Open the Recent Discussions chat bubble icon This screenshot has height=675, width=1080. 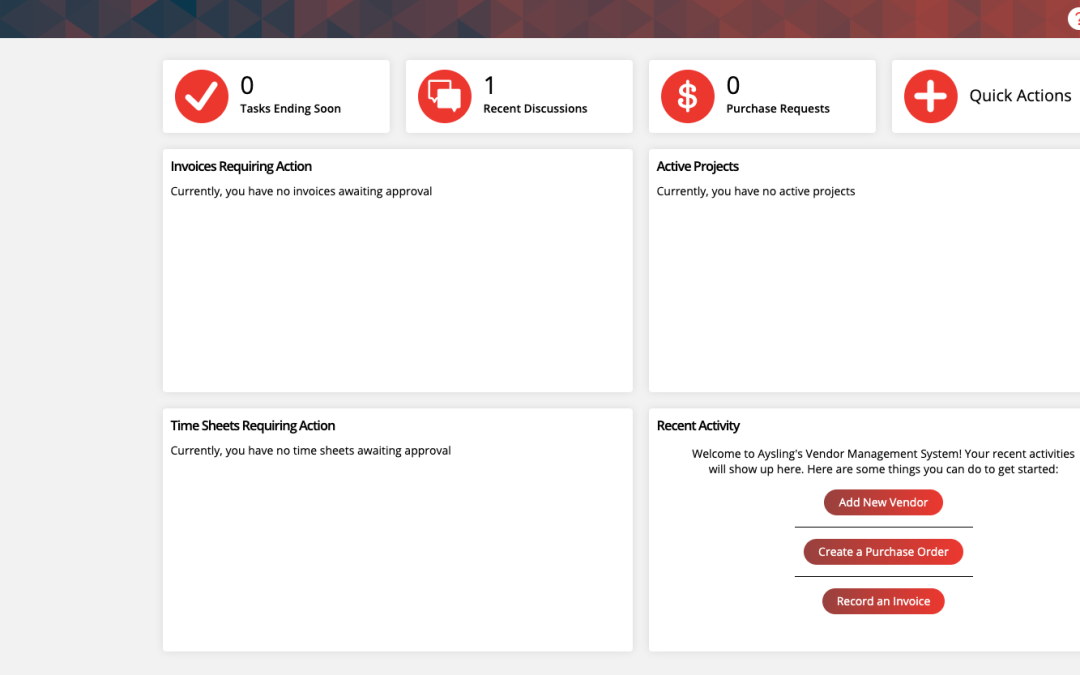[444, 96]
